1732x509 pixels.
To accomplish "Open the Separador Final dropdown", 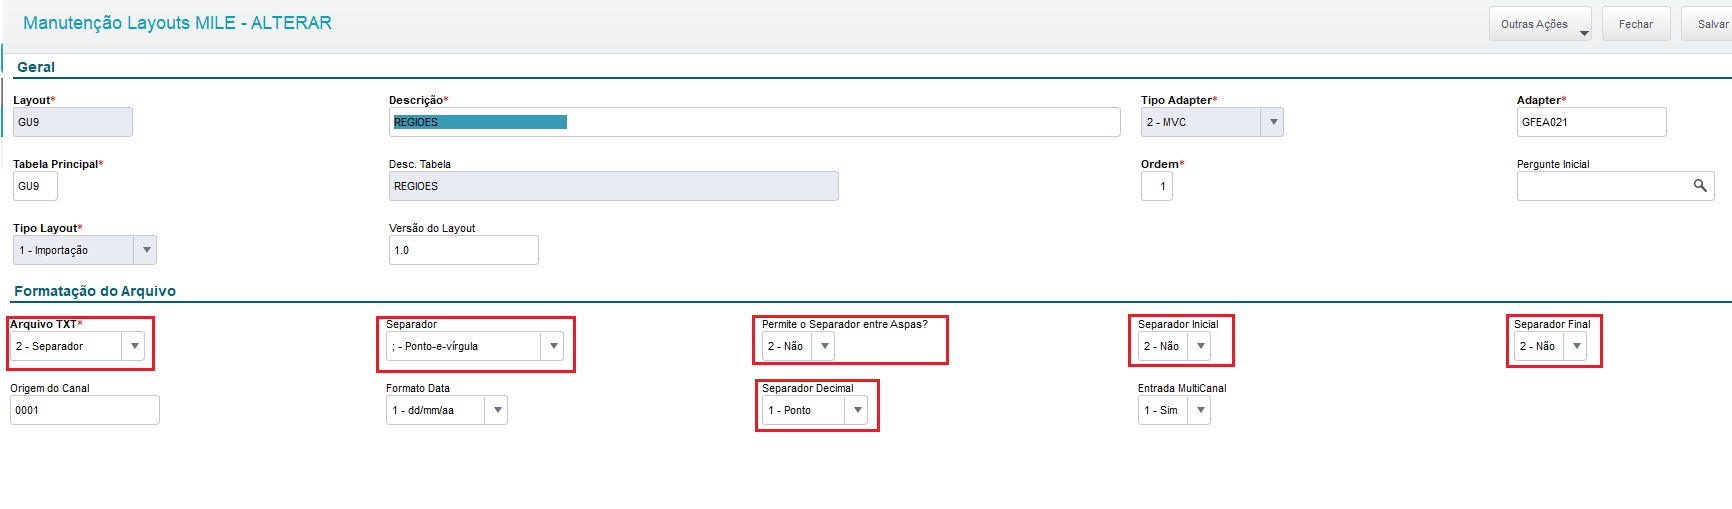I will click(1550, 346).
